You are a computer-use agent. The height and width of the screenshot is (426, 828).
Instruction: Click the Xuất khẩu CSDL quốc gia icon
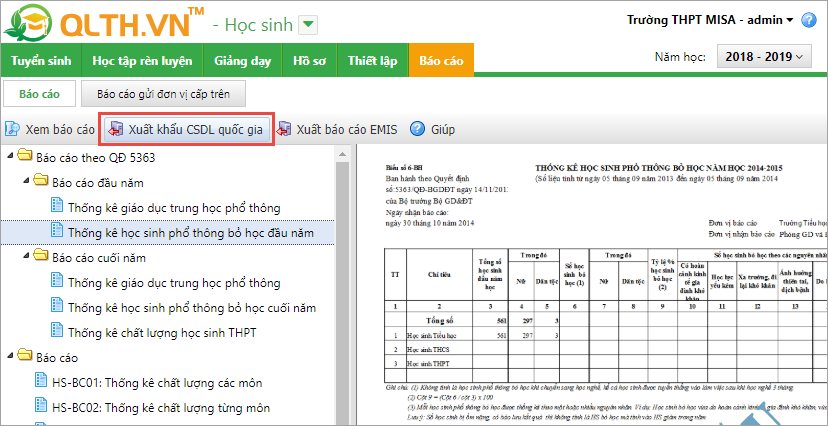point(115,129)
